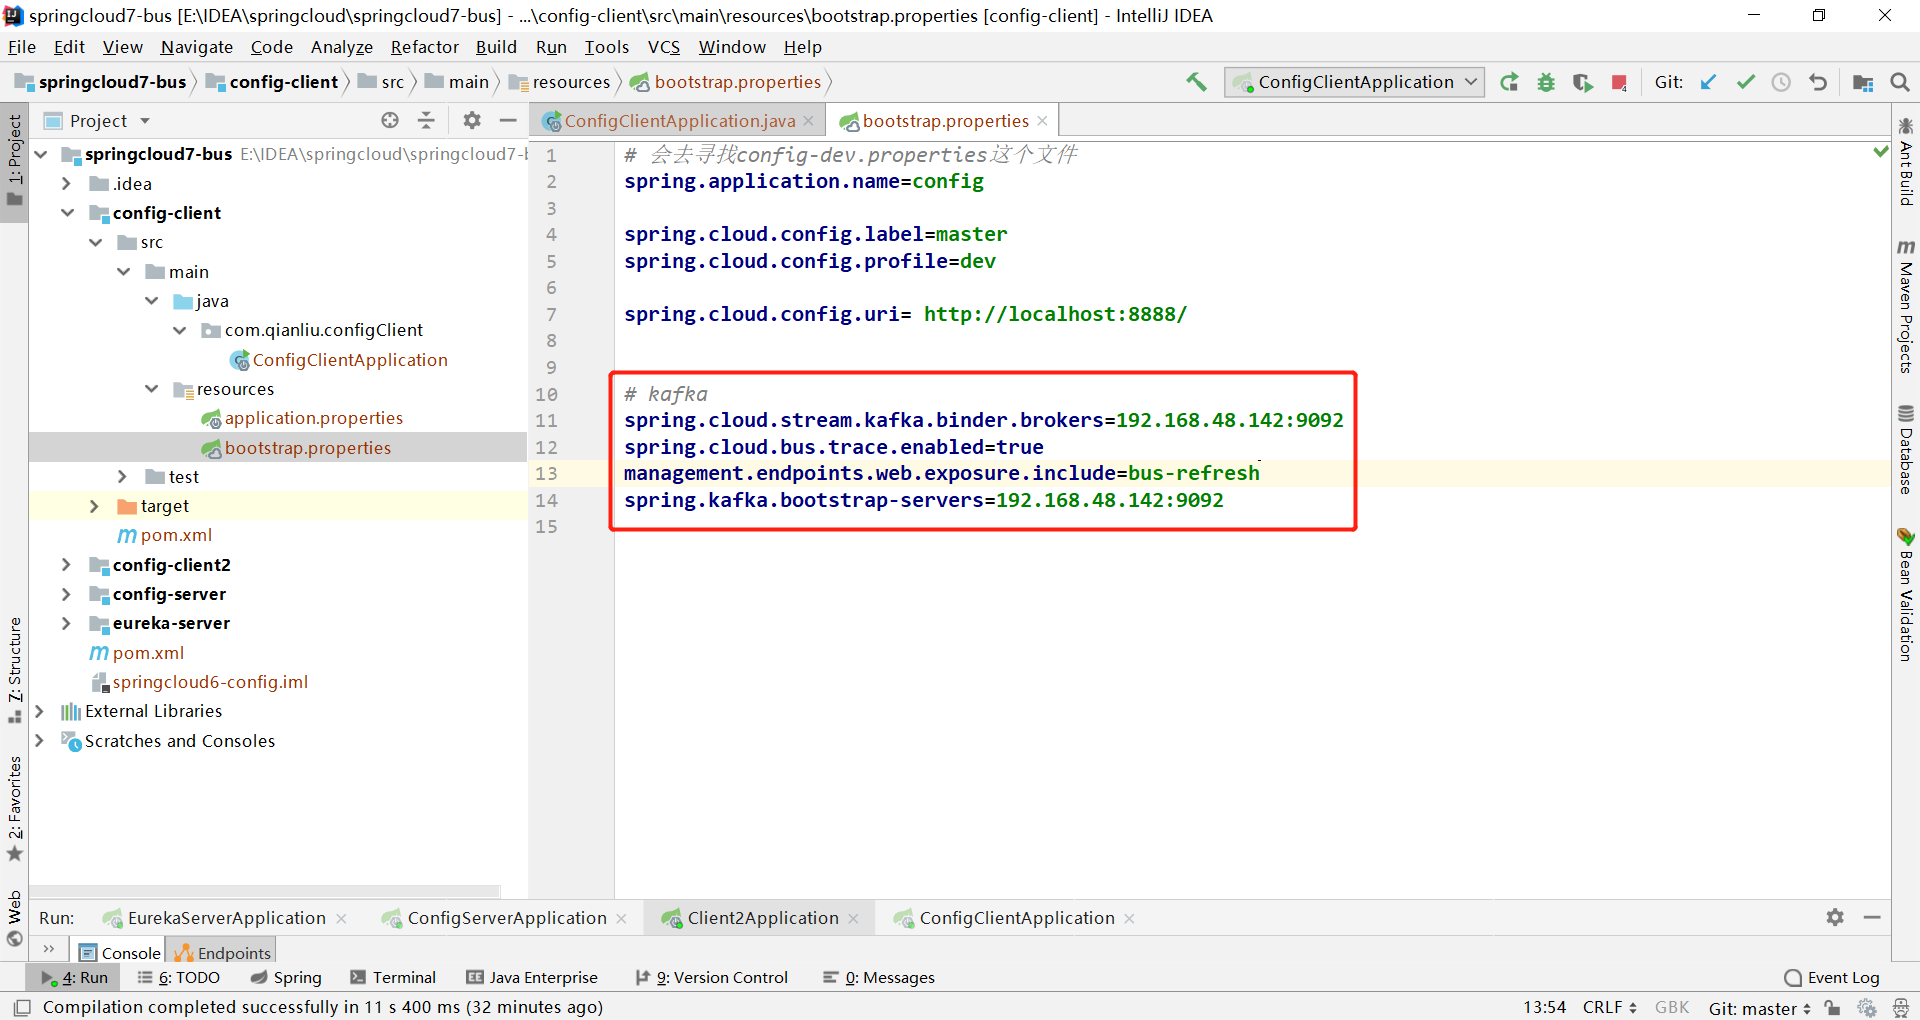Toggle tool window bars icon in status bar
Screen dimensions: 1920x1020
[x=22, y=1007]
